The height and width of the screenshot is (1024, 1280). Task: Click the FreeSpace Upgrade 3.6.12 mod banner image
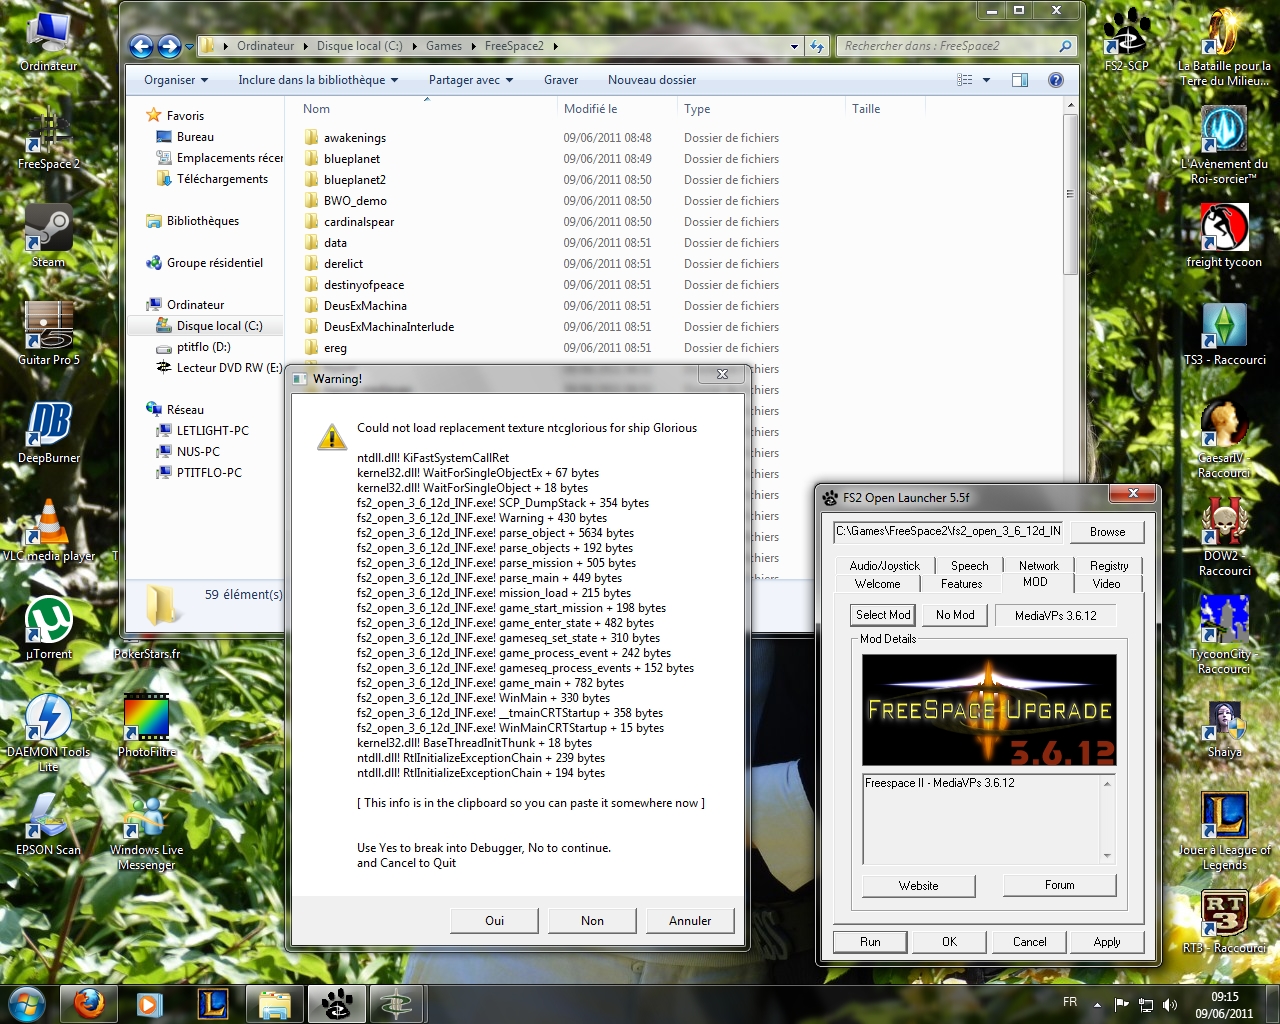(x=989, y=710)
